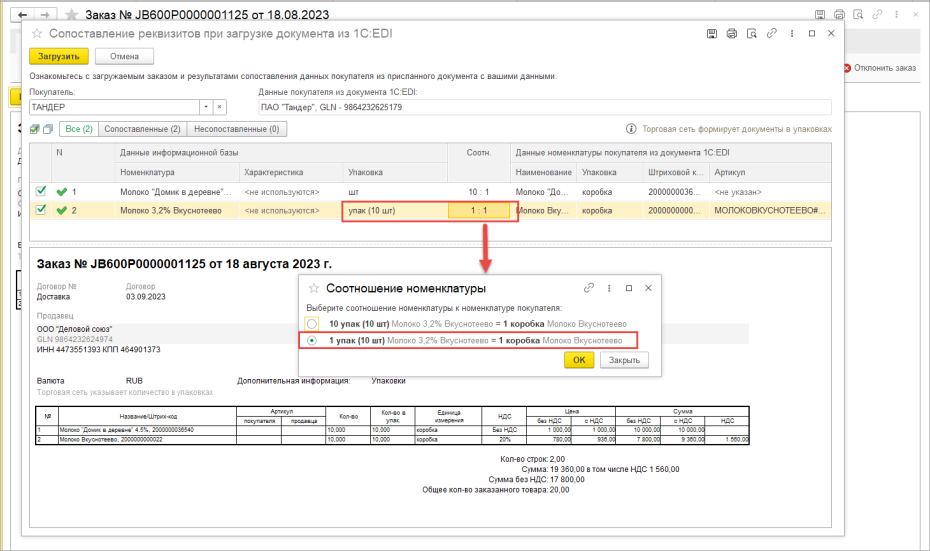This screenshot has height=551, width=930.
Task: Click the 1 : 1 ratio cell in row 2
Action: pyautogui.click(x=479, y=211)
